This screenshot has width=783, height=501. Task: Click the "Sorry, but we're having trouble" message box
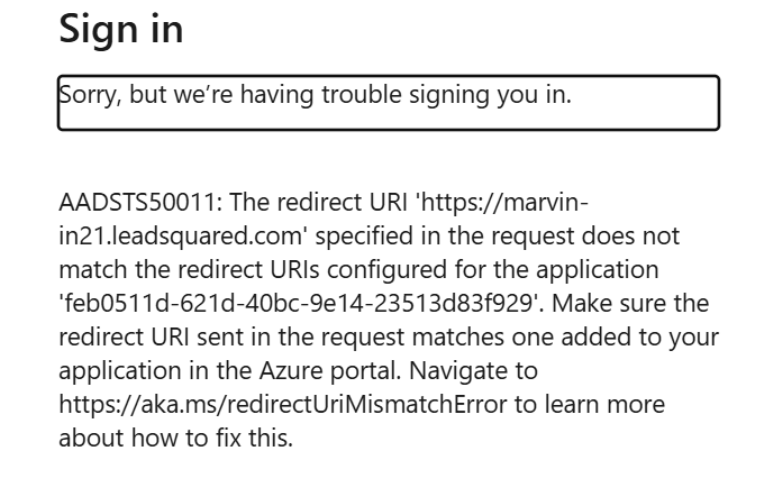(388, 103)
